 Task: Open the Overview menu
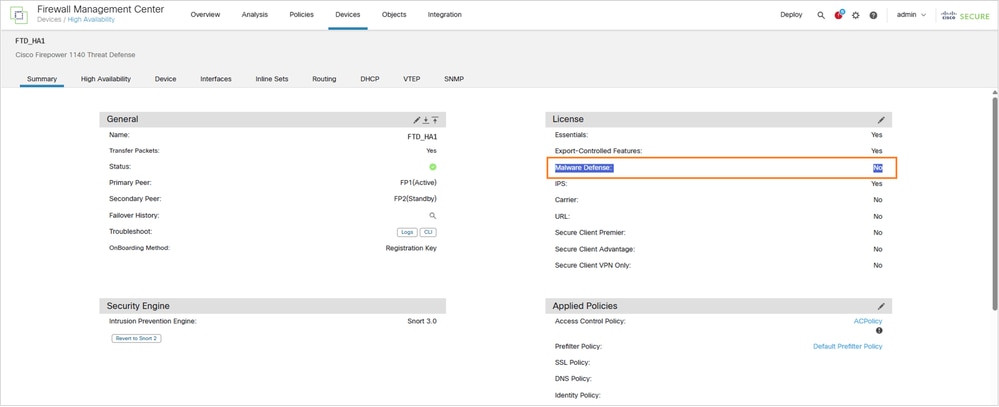(205, 15)
